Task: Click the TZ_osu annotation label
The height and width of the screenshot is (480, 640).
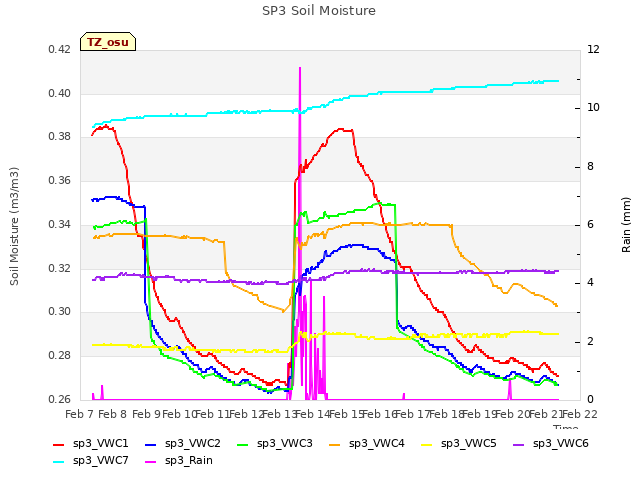Action: tap(108, 42)
